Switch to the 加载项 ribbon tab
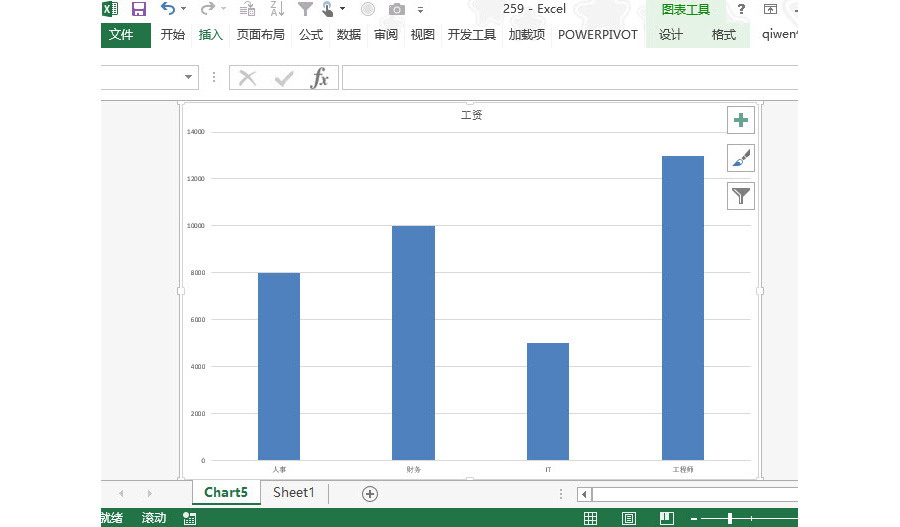This screenshot has width=900, height=527. [527, 34]
